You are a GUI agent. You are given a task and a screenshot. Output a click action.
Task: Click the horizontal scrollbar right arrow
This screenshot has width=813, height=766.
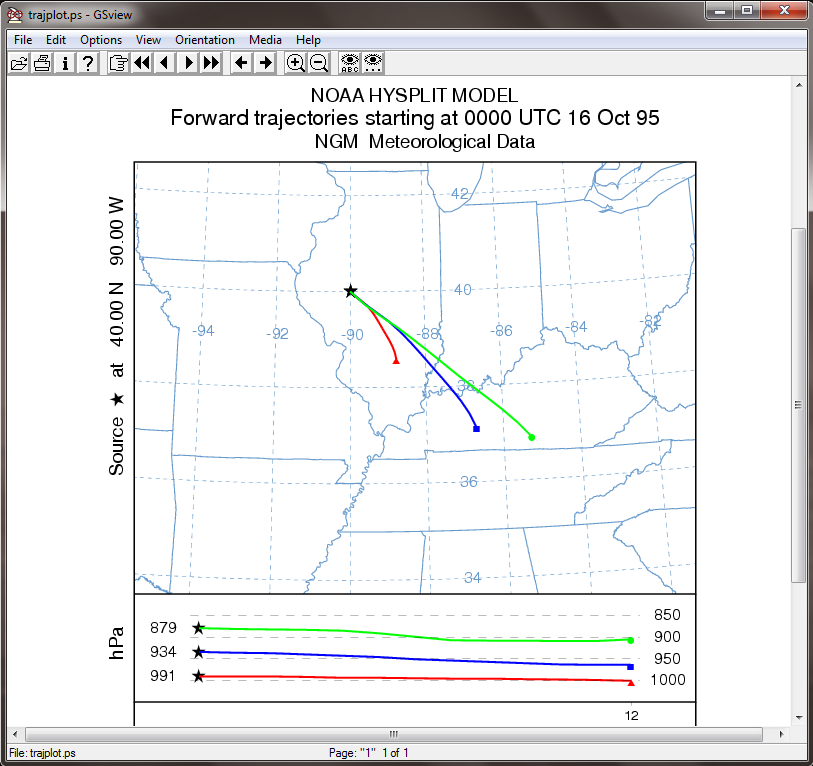click(x=781, y=734)
